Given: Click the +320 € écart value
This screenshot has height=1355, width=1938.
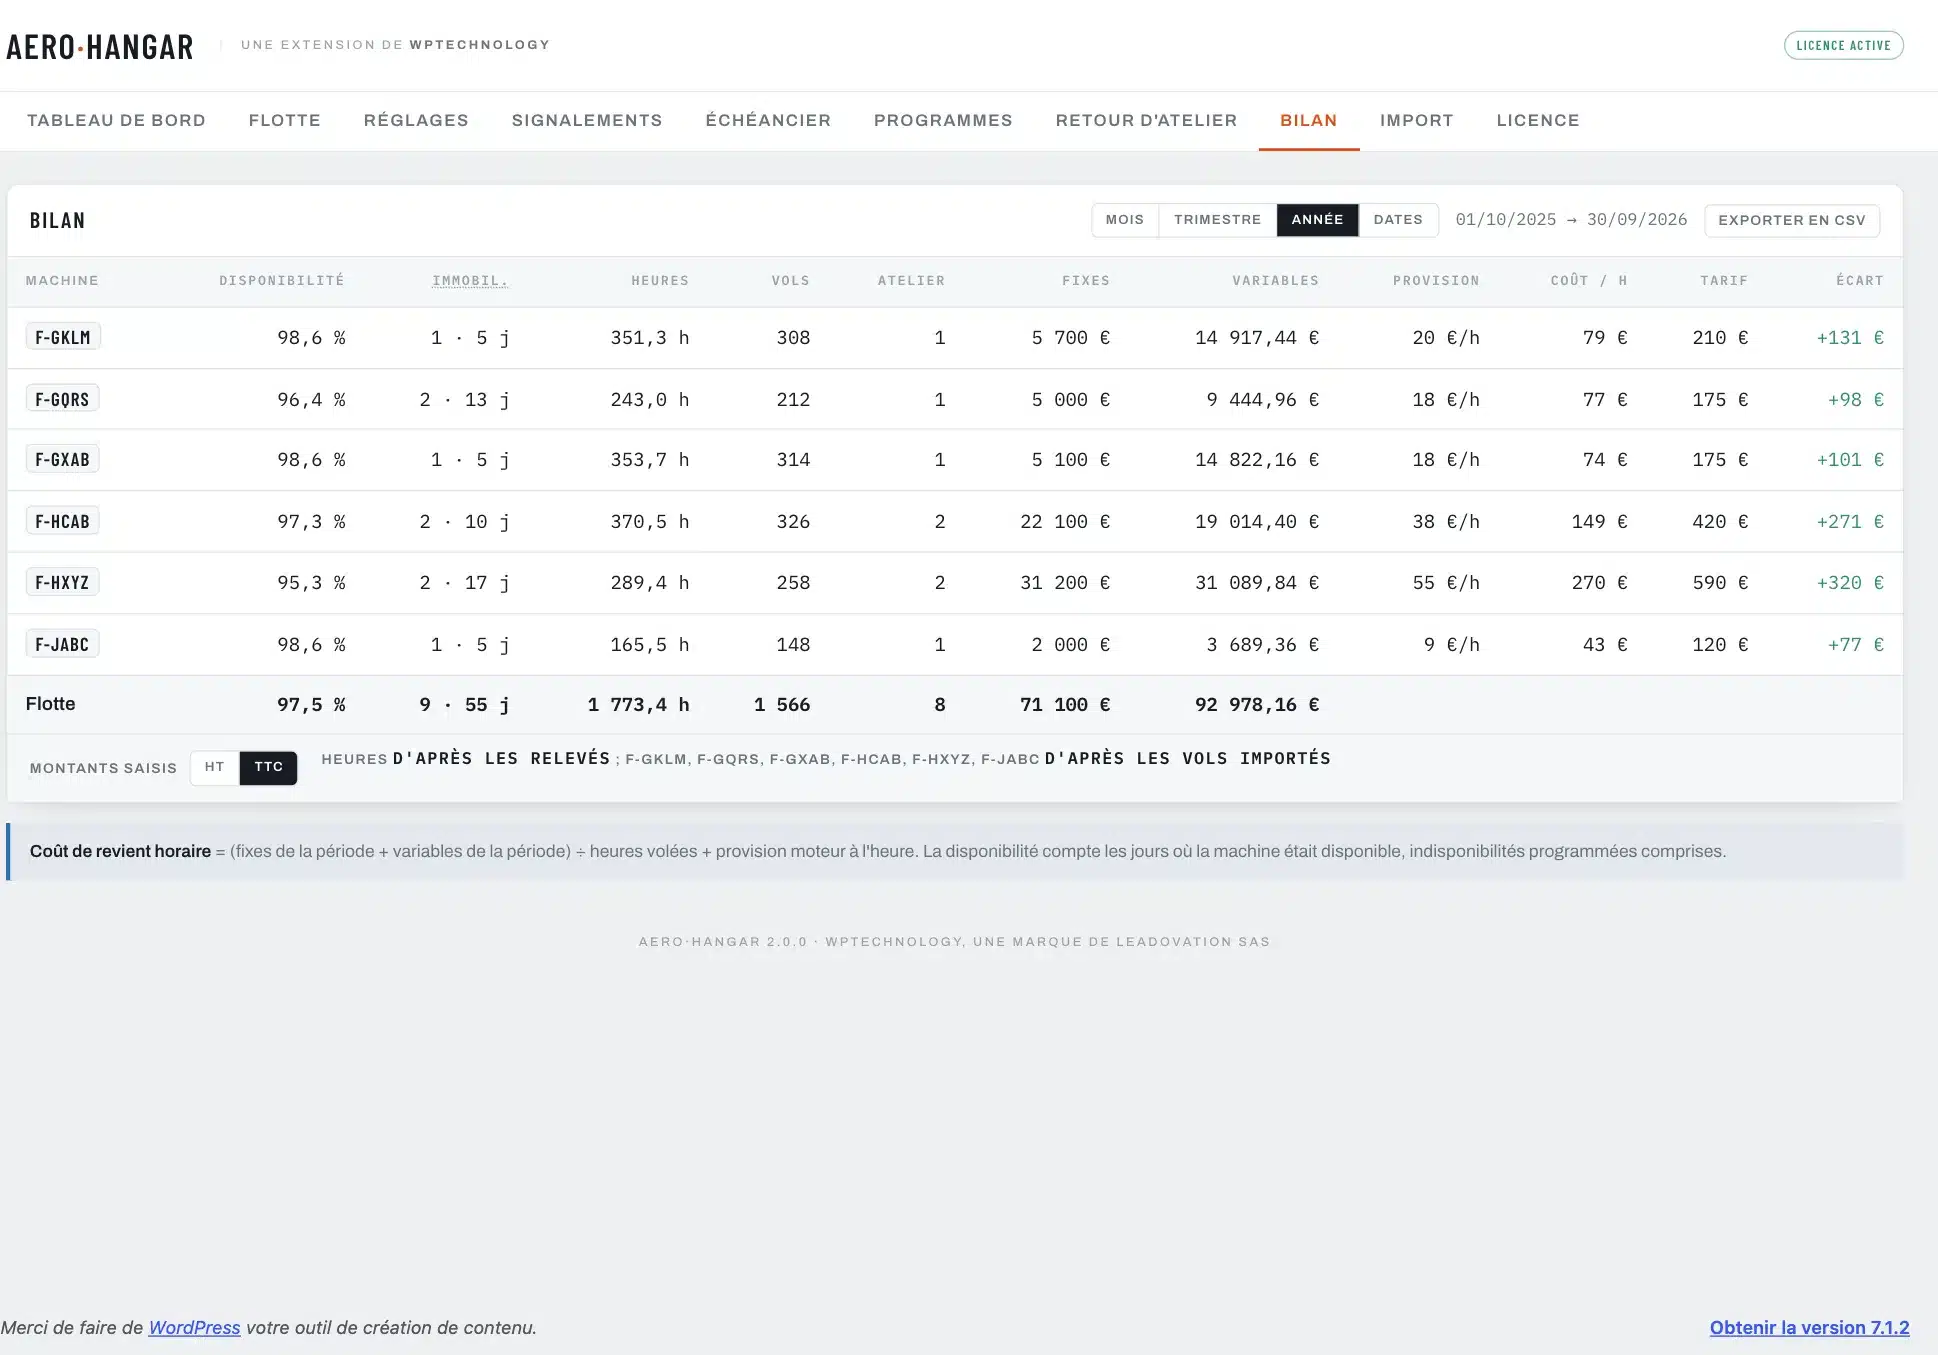Looking at the screenshot, I should pos(1850,582).
